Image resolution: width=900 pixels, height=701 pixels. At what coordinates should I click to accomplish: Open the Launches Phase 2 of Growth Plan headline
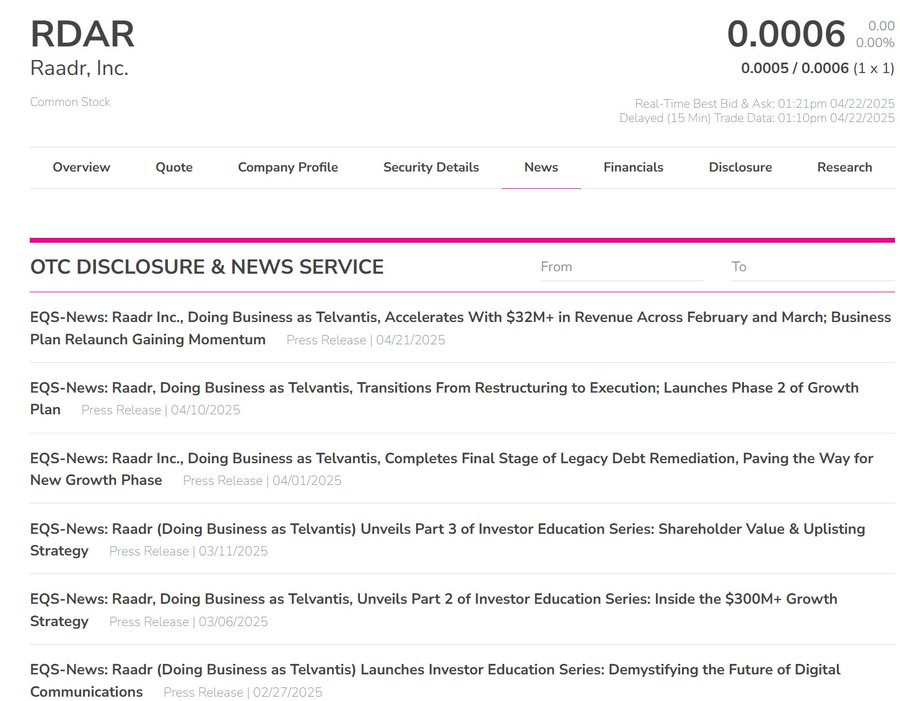pos(444,398)
